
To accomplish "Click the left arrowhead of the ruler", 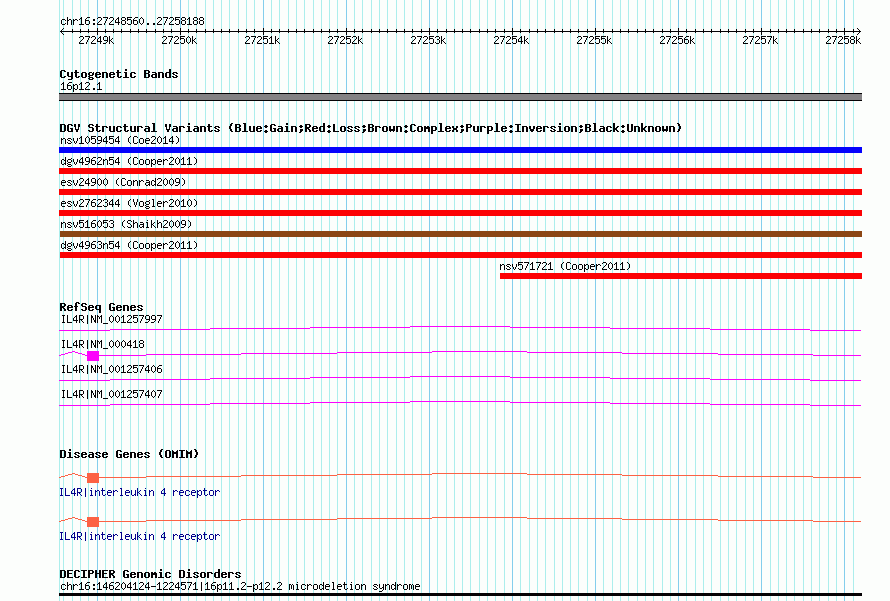I will click(x=62, y=31).
